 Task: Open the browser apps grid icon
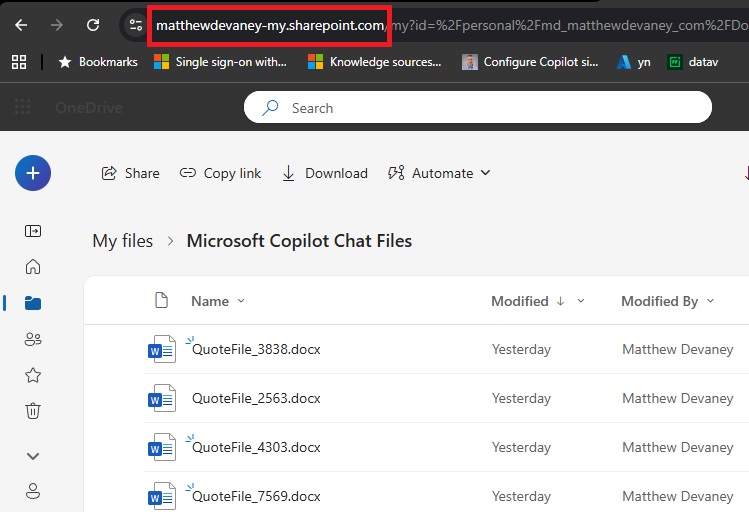[x=19, y=62]
